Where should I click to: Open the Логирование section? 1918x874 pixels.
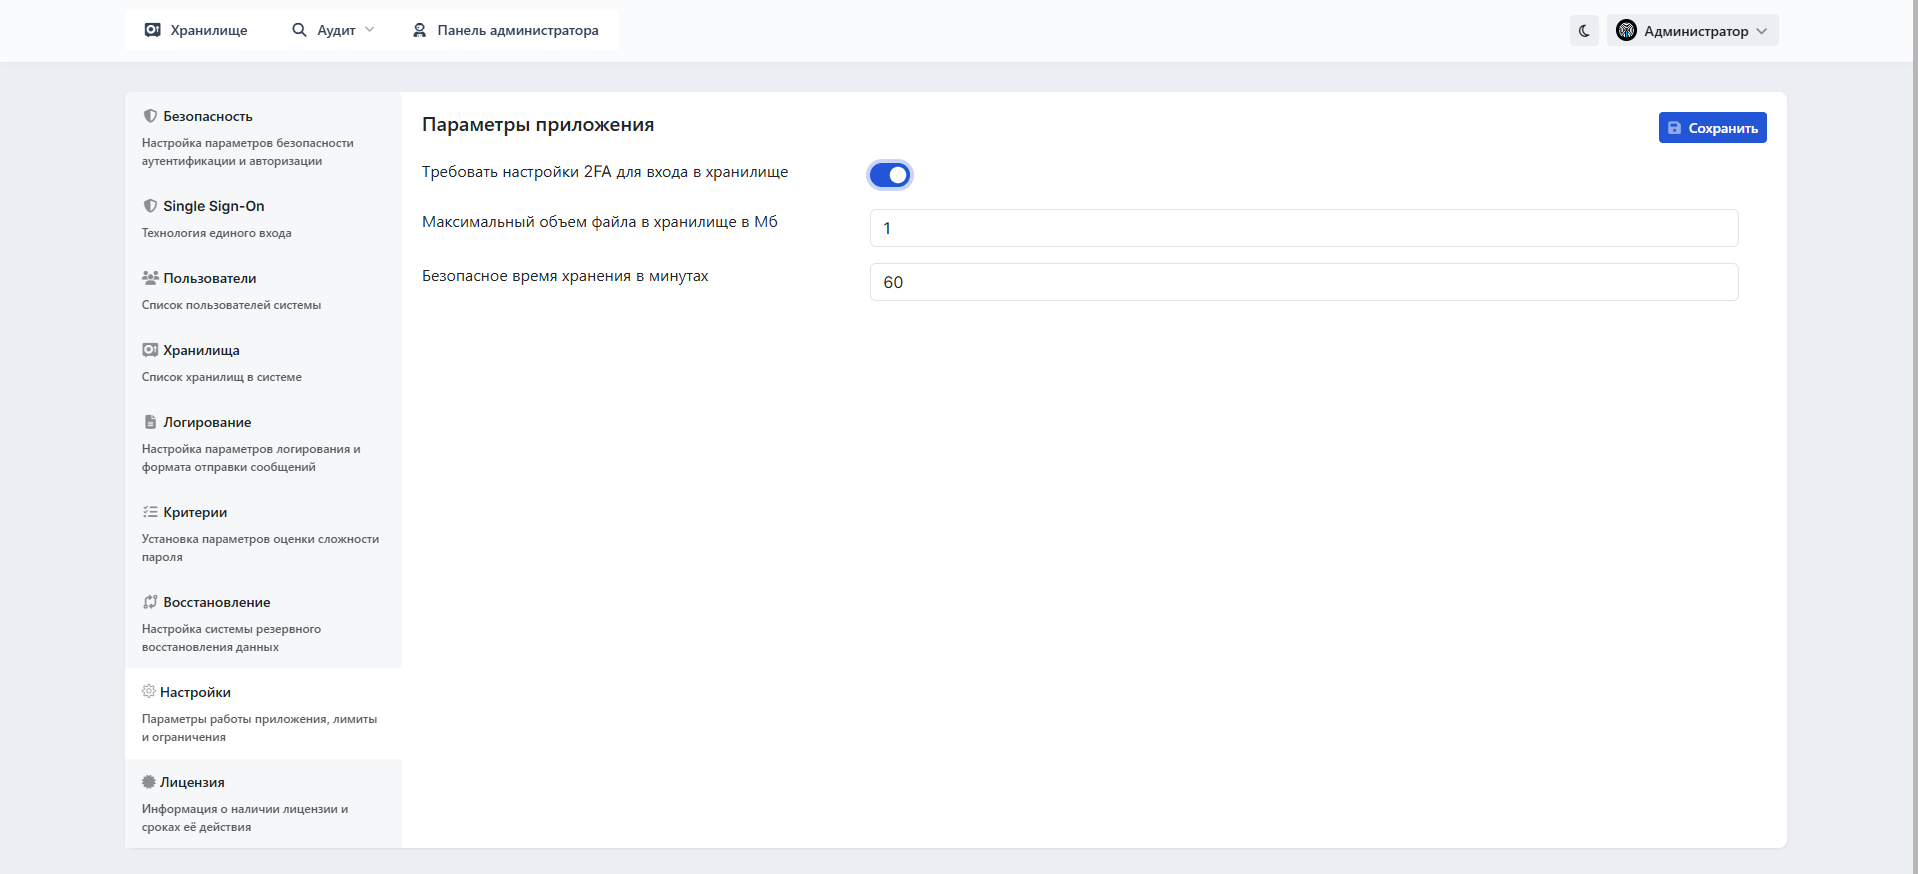click(263, 443)
